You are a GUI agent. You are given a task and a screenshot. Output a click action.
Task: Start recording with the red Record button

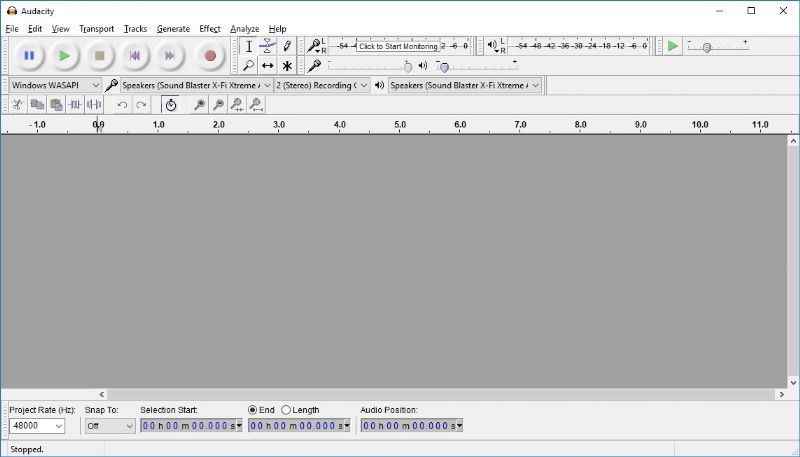(210, 56)
